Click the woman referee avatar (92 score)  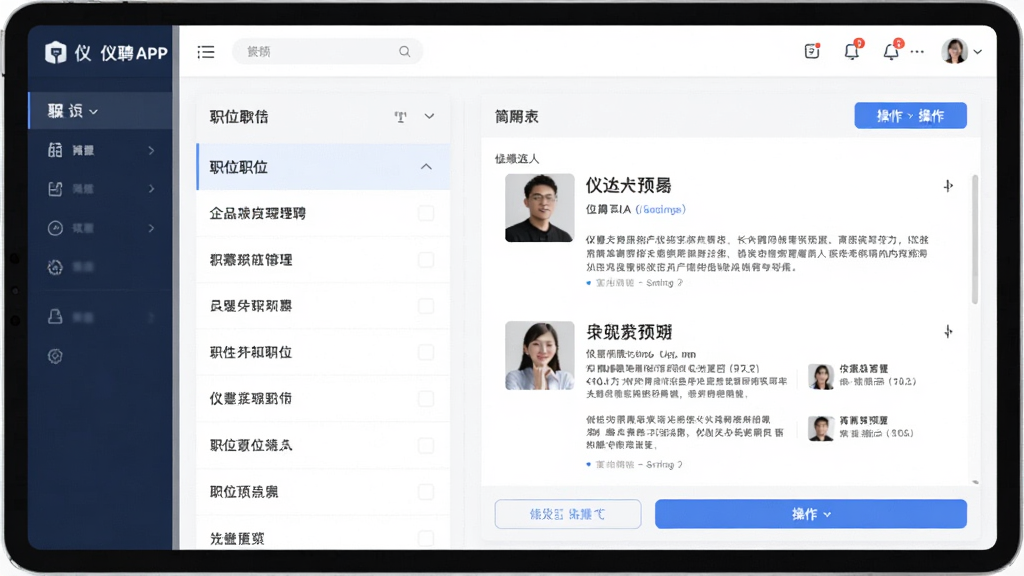click(x=821, y=376)
